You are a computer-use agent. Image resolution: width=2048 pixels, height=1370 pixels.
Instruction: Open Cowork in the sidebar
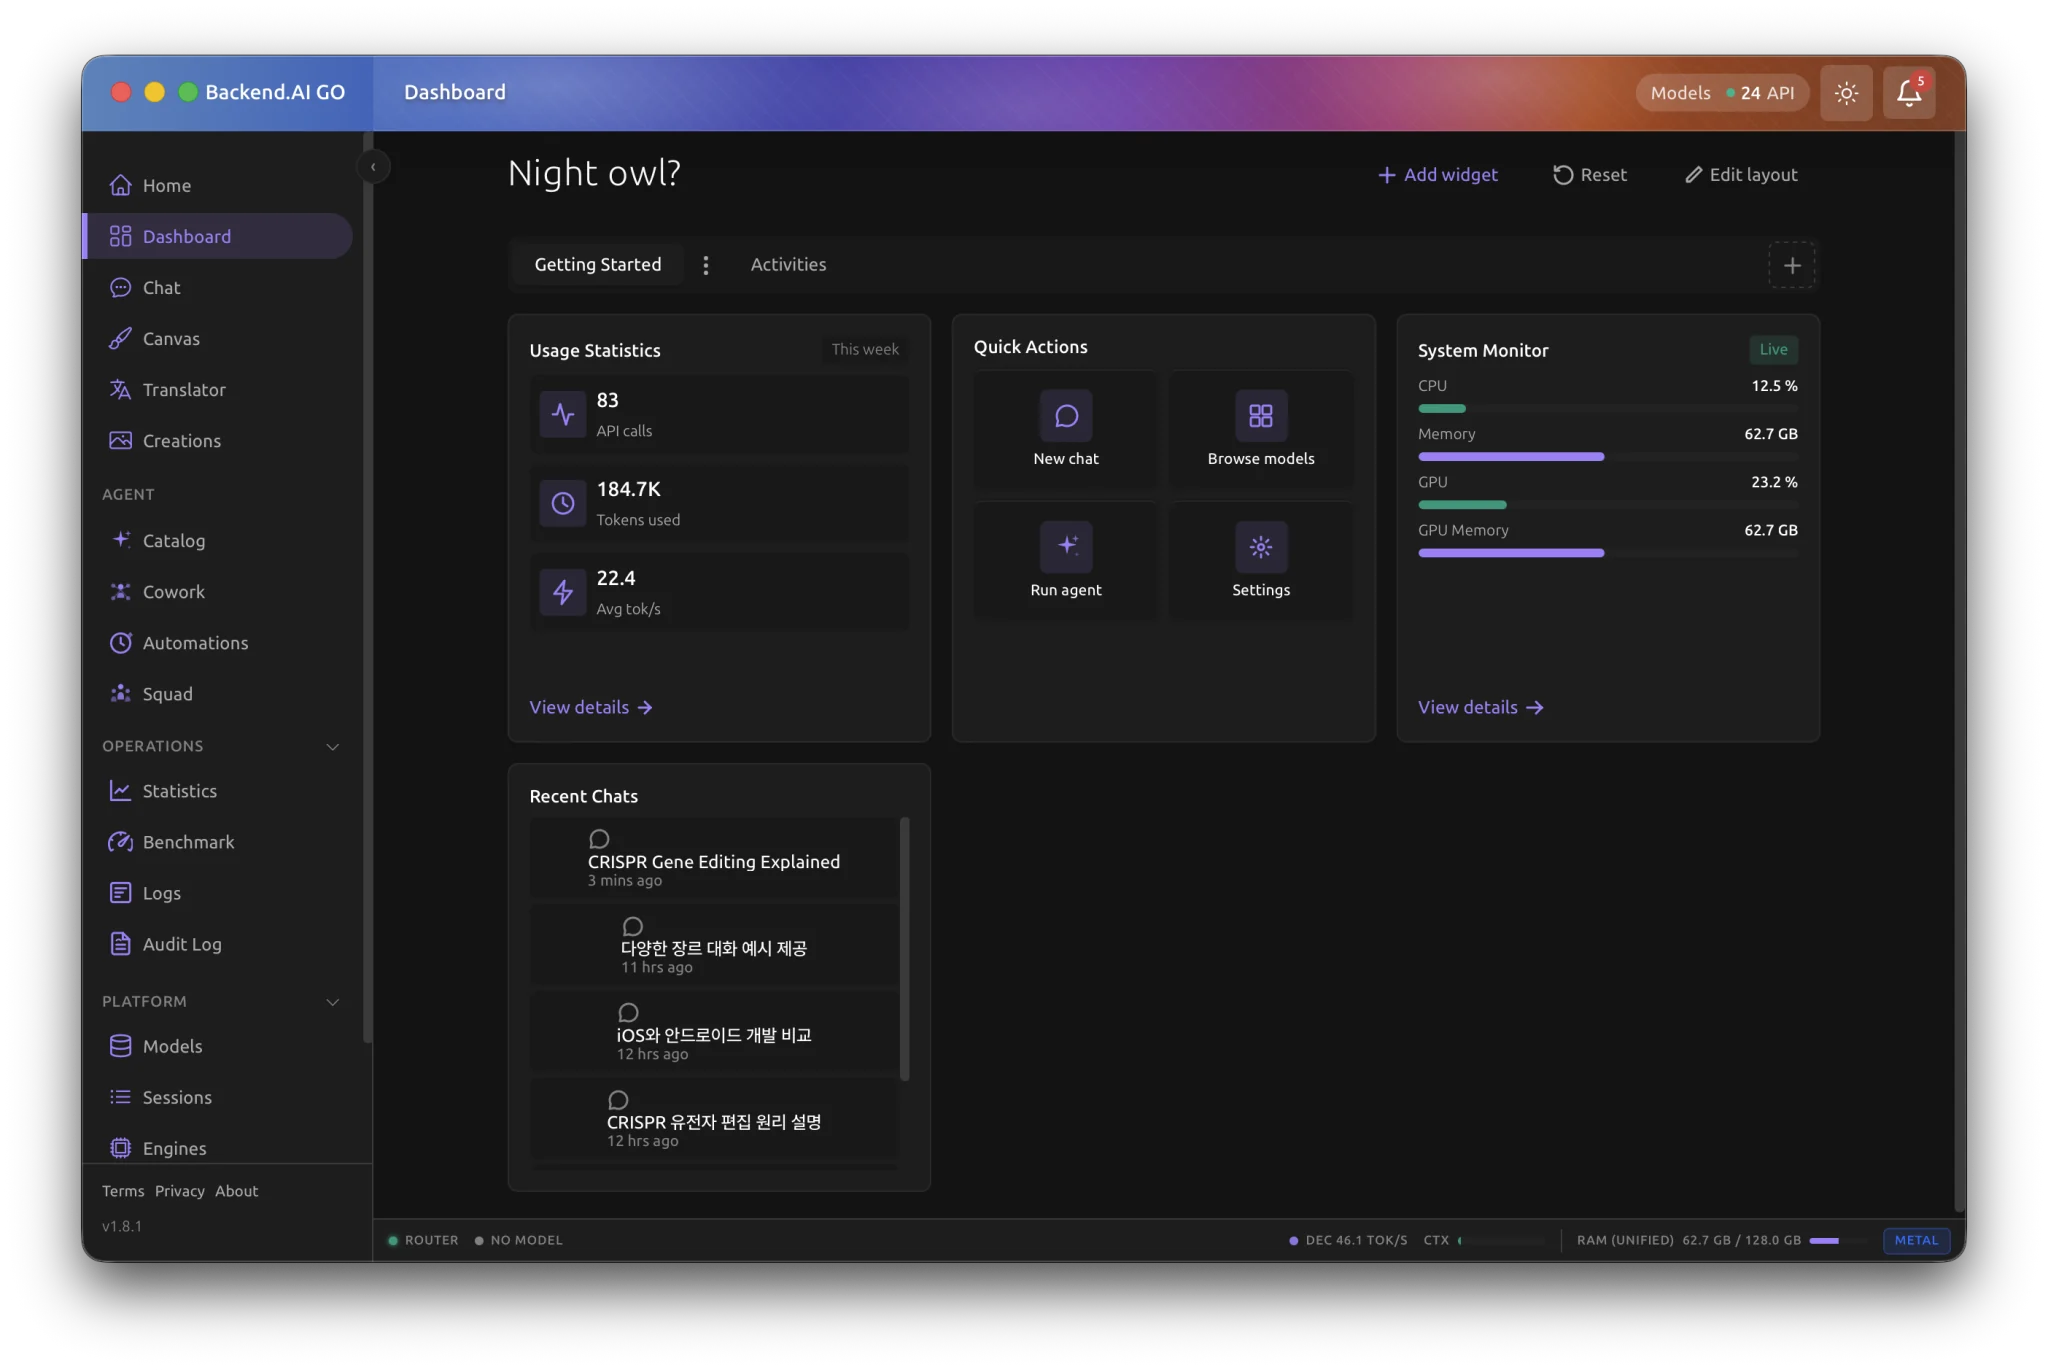218,591
